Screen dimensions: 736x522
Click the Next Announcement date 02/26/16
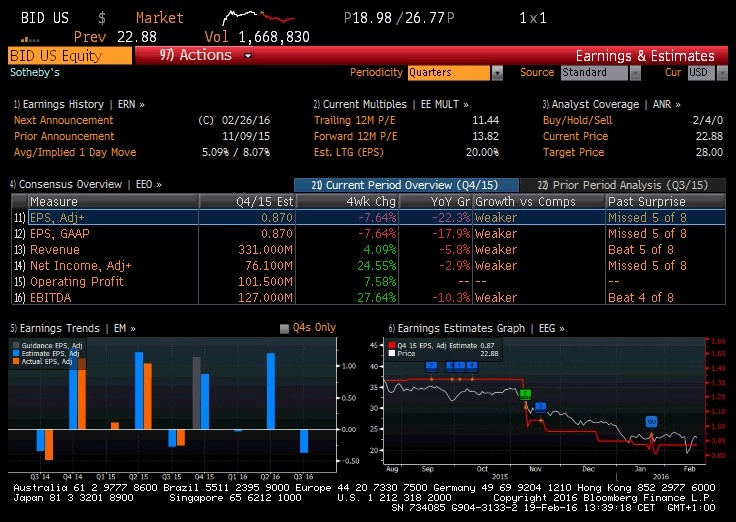[246, 120]
